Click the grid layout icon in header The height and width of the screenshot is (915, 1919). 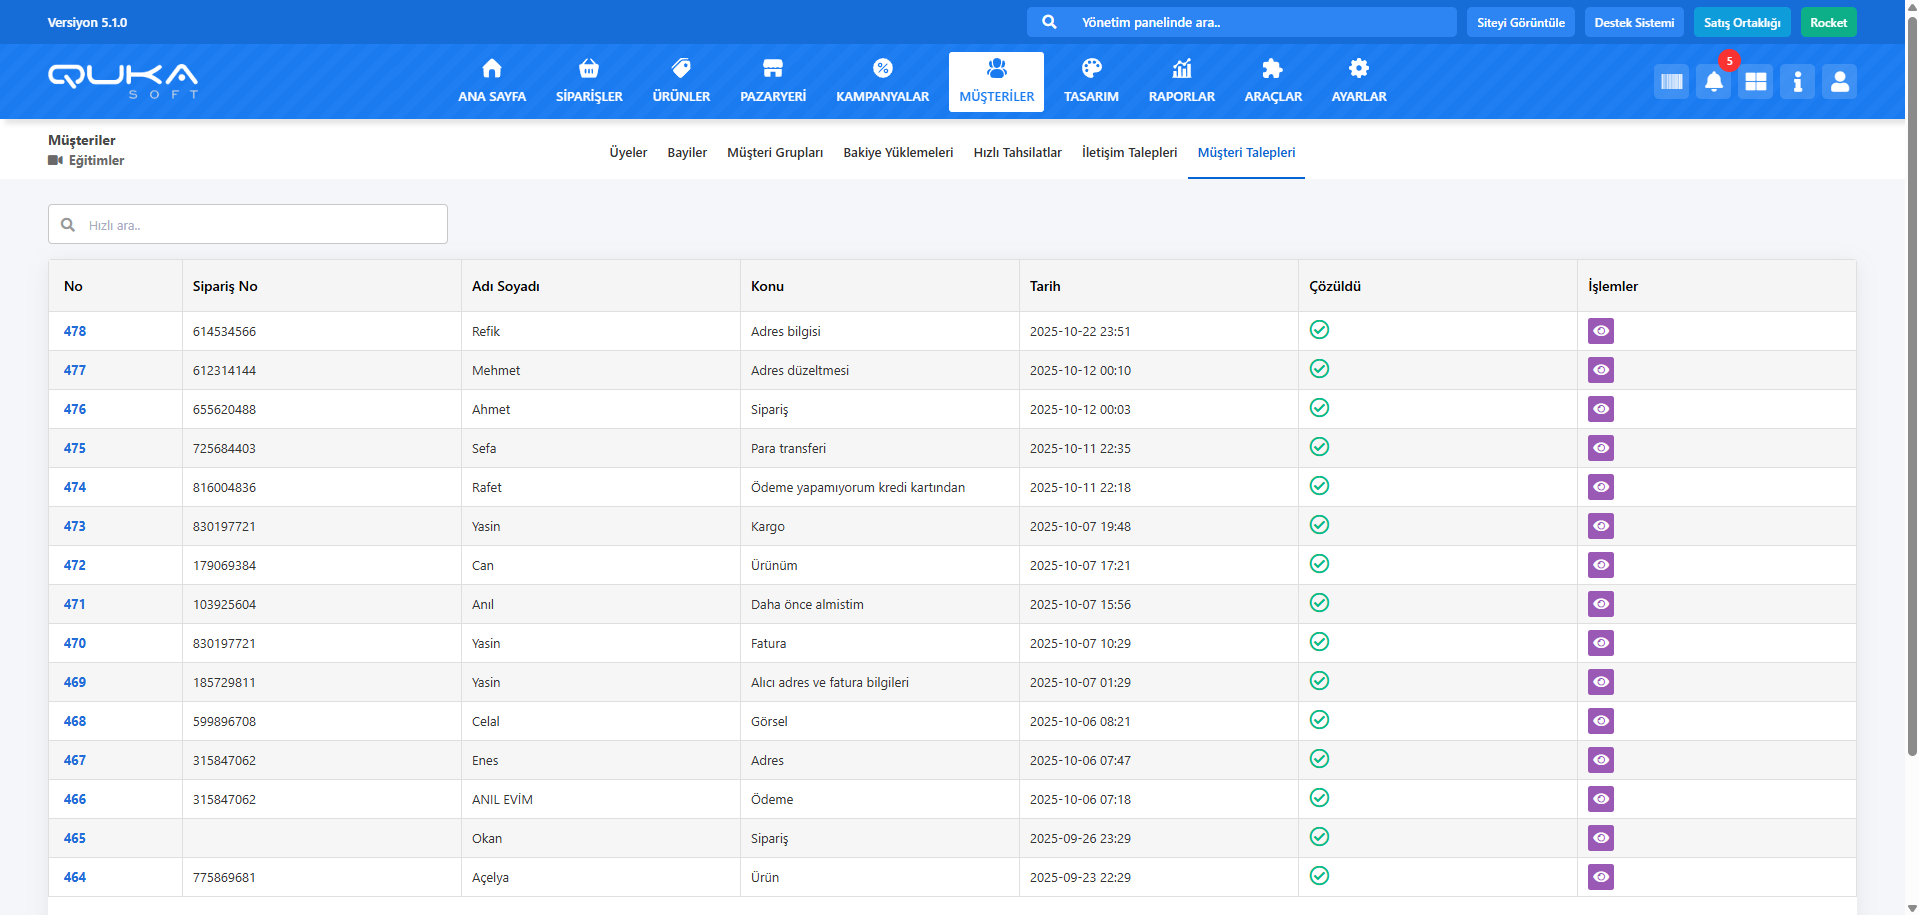click(x=1755, y=82)
